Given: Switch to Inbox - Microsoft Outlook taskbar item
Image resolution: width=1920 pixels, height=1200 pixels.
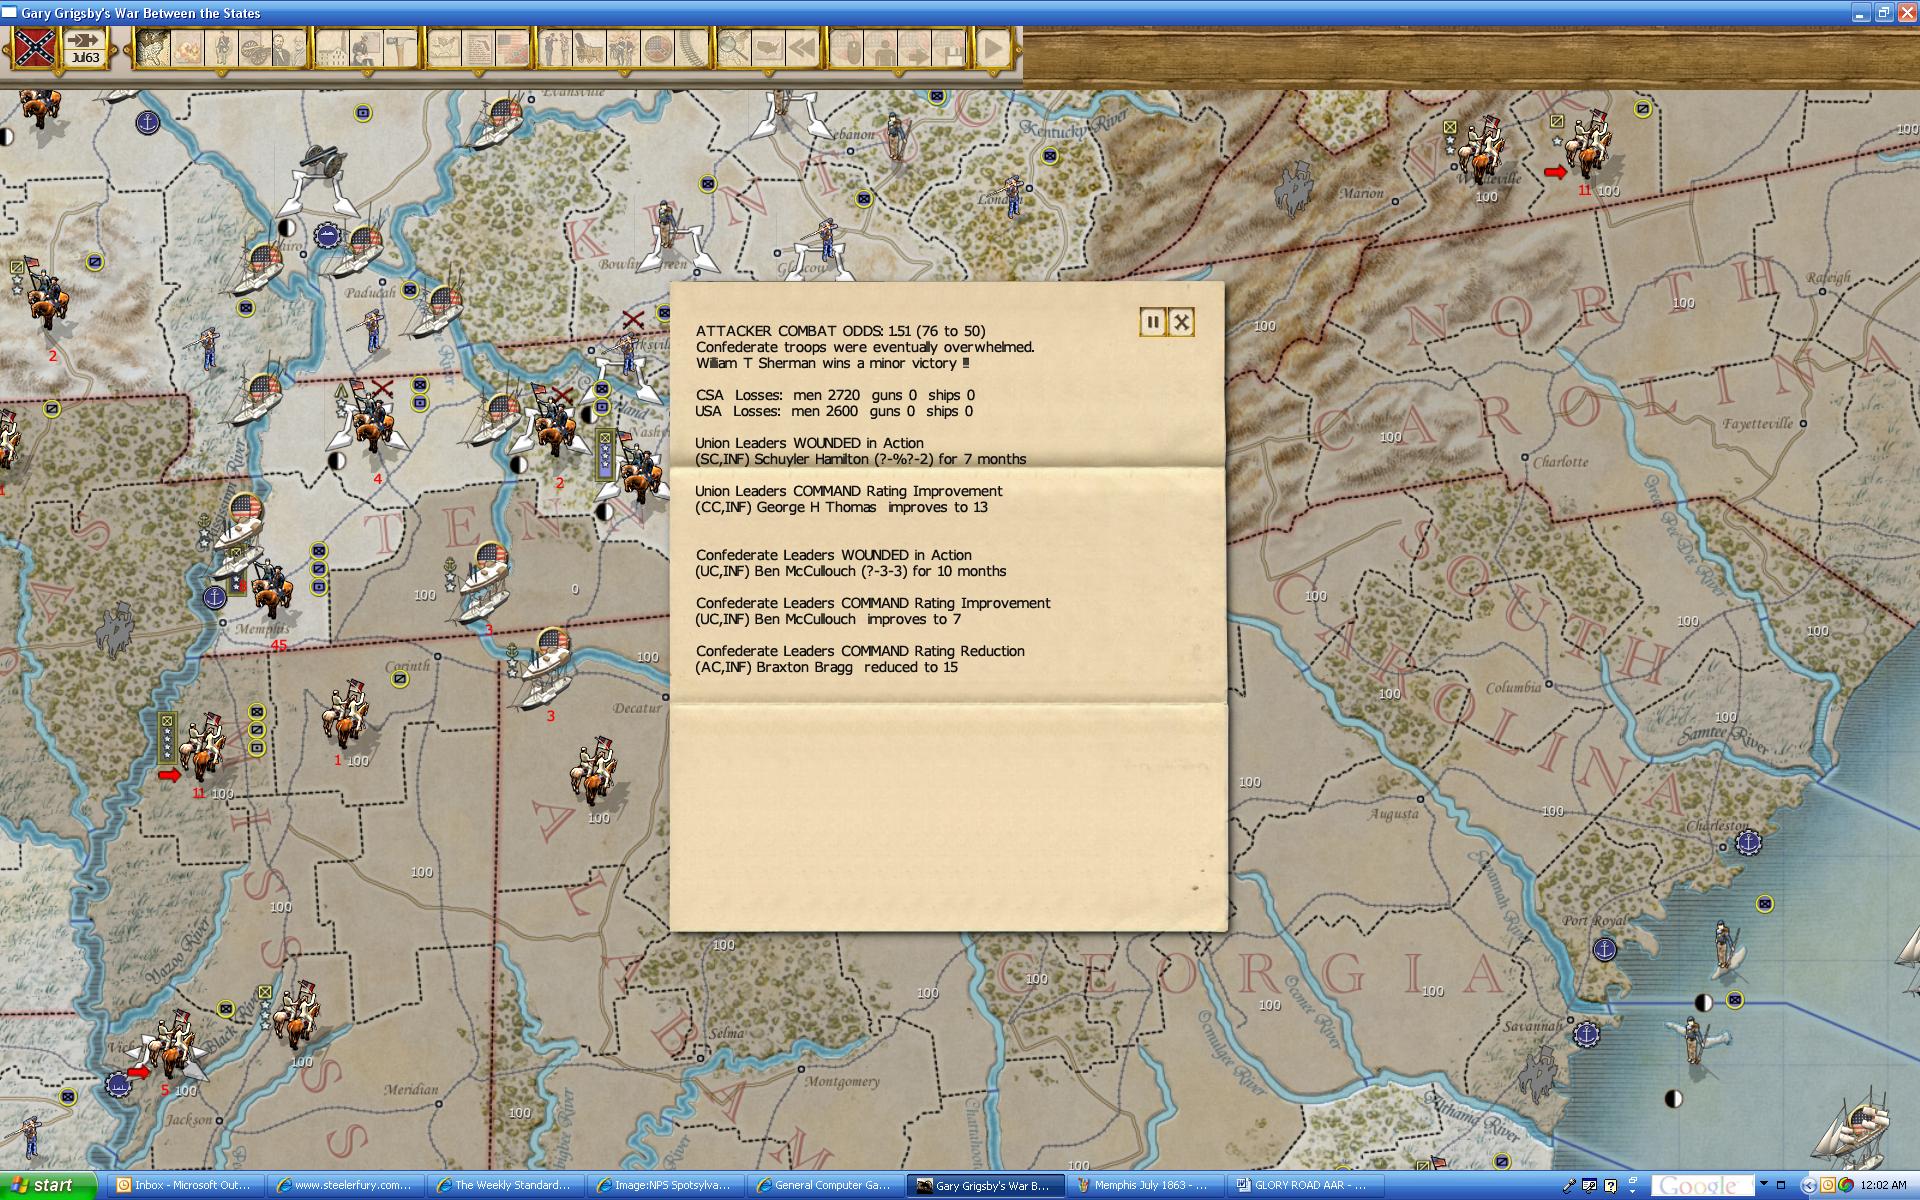Looking at the screenshot, I should pyautogui.click(x=185, y=1185).
